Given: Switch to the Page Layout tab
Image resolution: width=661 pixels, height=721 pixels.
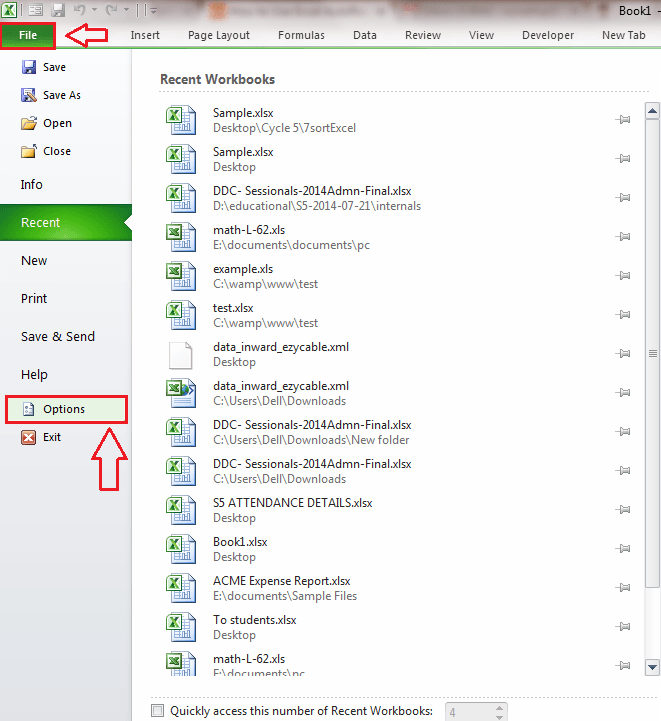Looking at the screenshot, I should coord(219,35).
